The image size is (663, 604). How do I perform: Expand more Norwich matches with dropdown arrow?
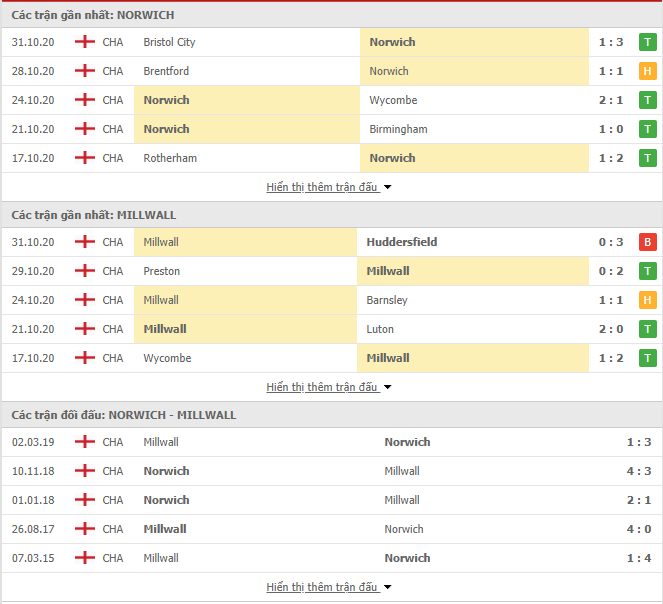point(387,187)
